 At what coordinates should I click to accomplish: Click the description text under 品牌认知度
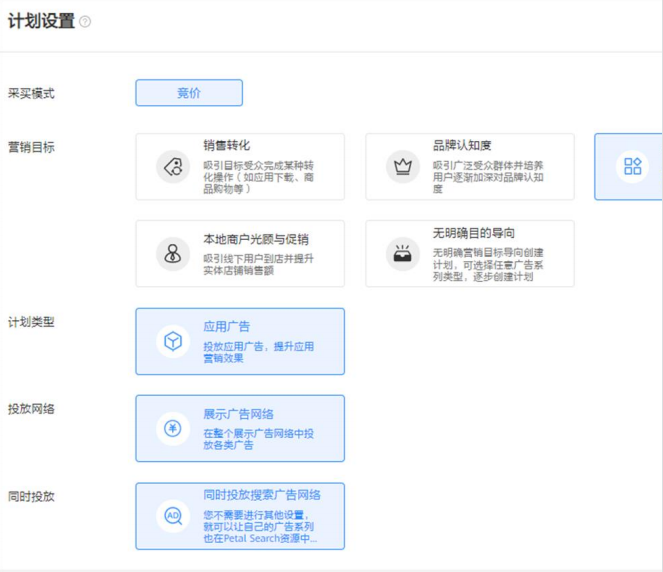(x=488, y=177)
